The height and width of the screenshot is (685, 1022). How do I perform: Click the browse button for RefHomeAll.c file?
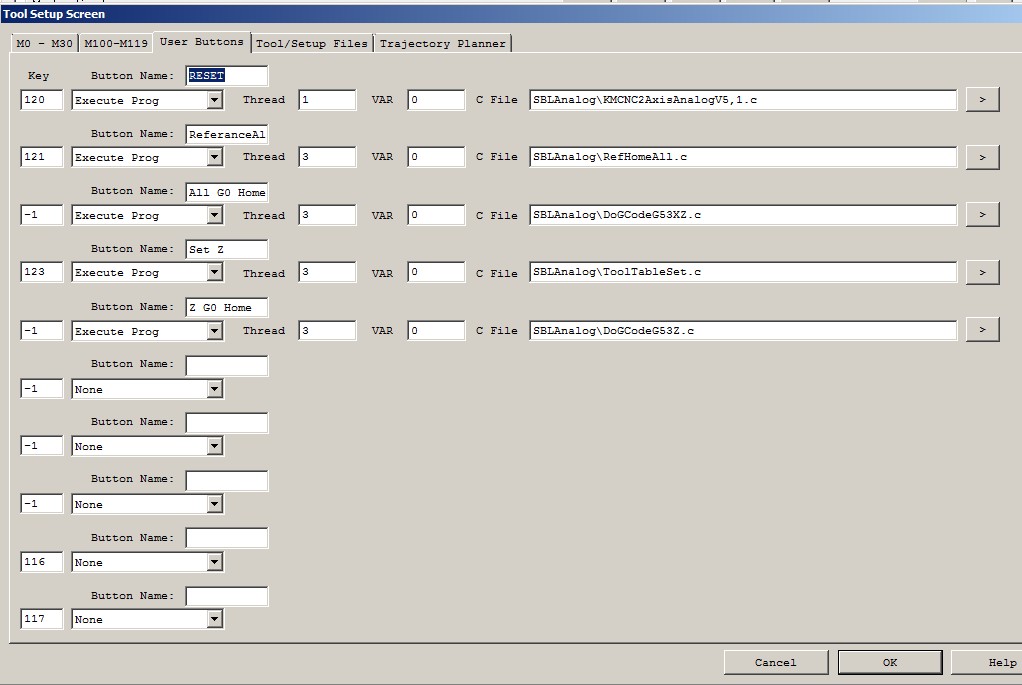click(982, 157)
